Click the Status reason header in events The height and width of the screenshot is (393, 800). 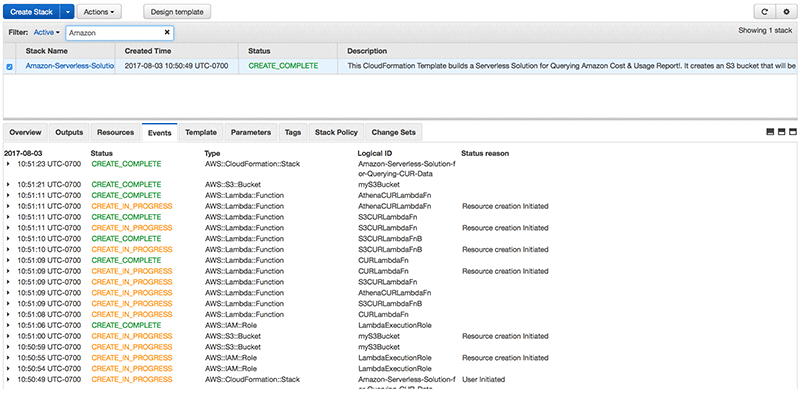point(485,153)
